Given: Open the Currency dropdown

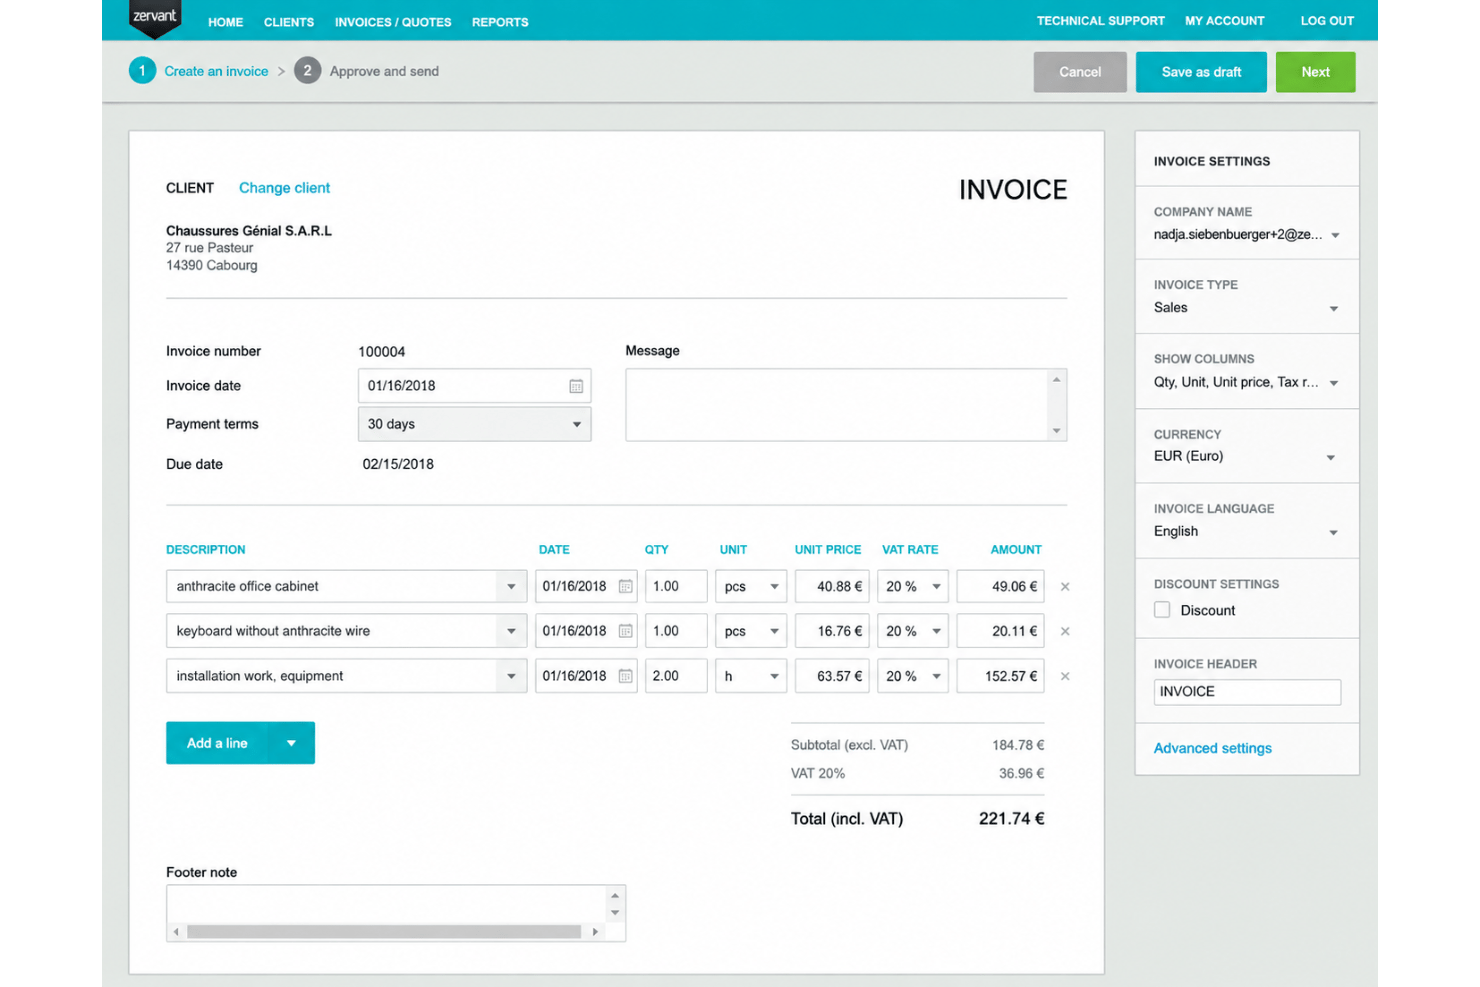Looking at the screenshot, I should click(x=1247, y=456).
